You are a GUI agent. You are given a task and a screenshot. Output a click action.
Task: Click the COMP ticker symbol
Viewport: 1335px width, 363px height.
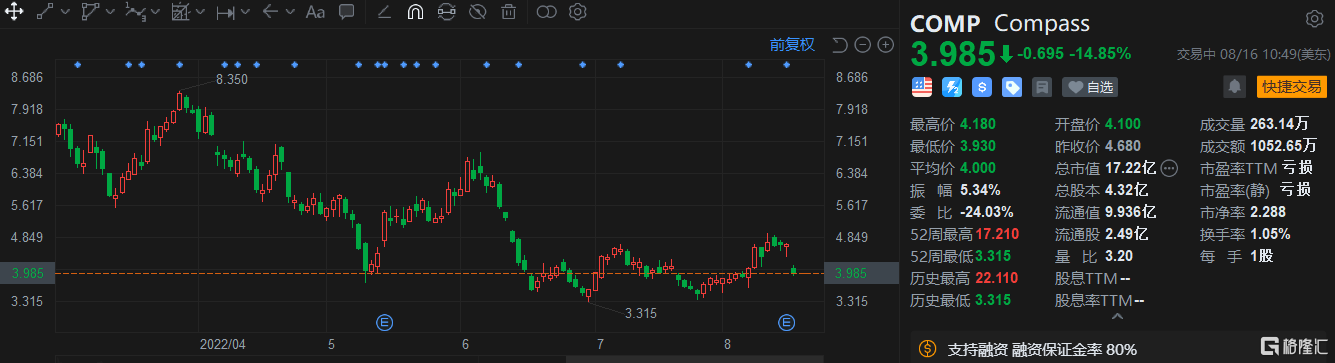click(x=946, y=23)
